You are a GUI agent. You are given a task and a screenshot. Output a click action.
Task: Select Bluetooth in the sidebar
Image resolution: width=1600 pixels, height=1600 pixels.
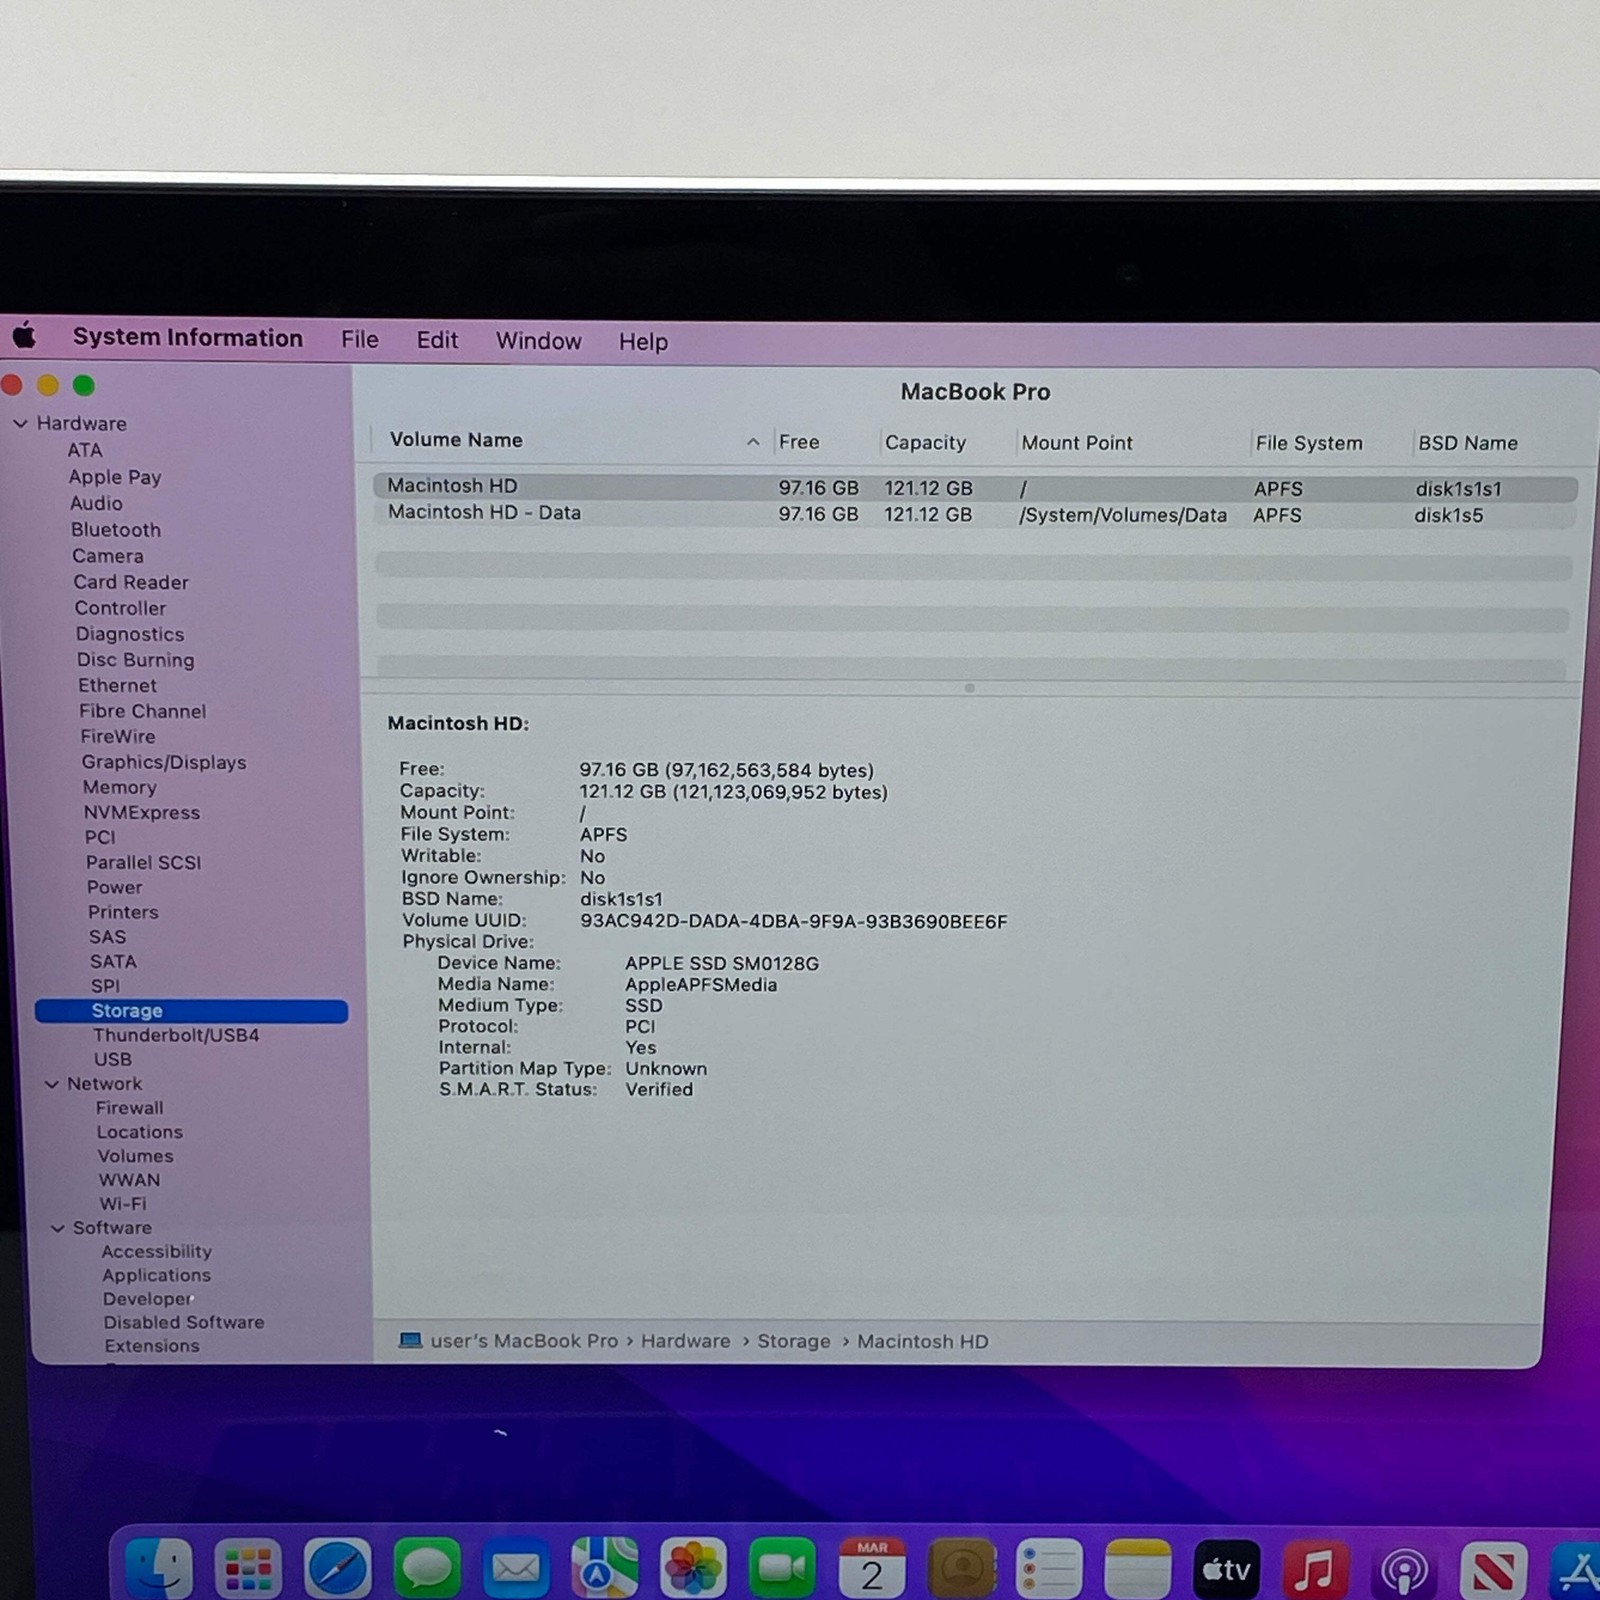116,529
